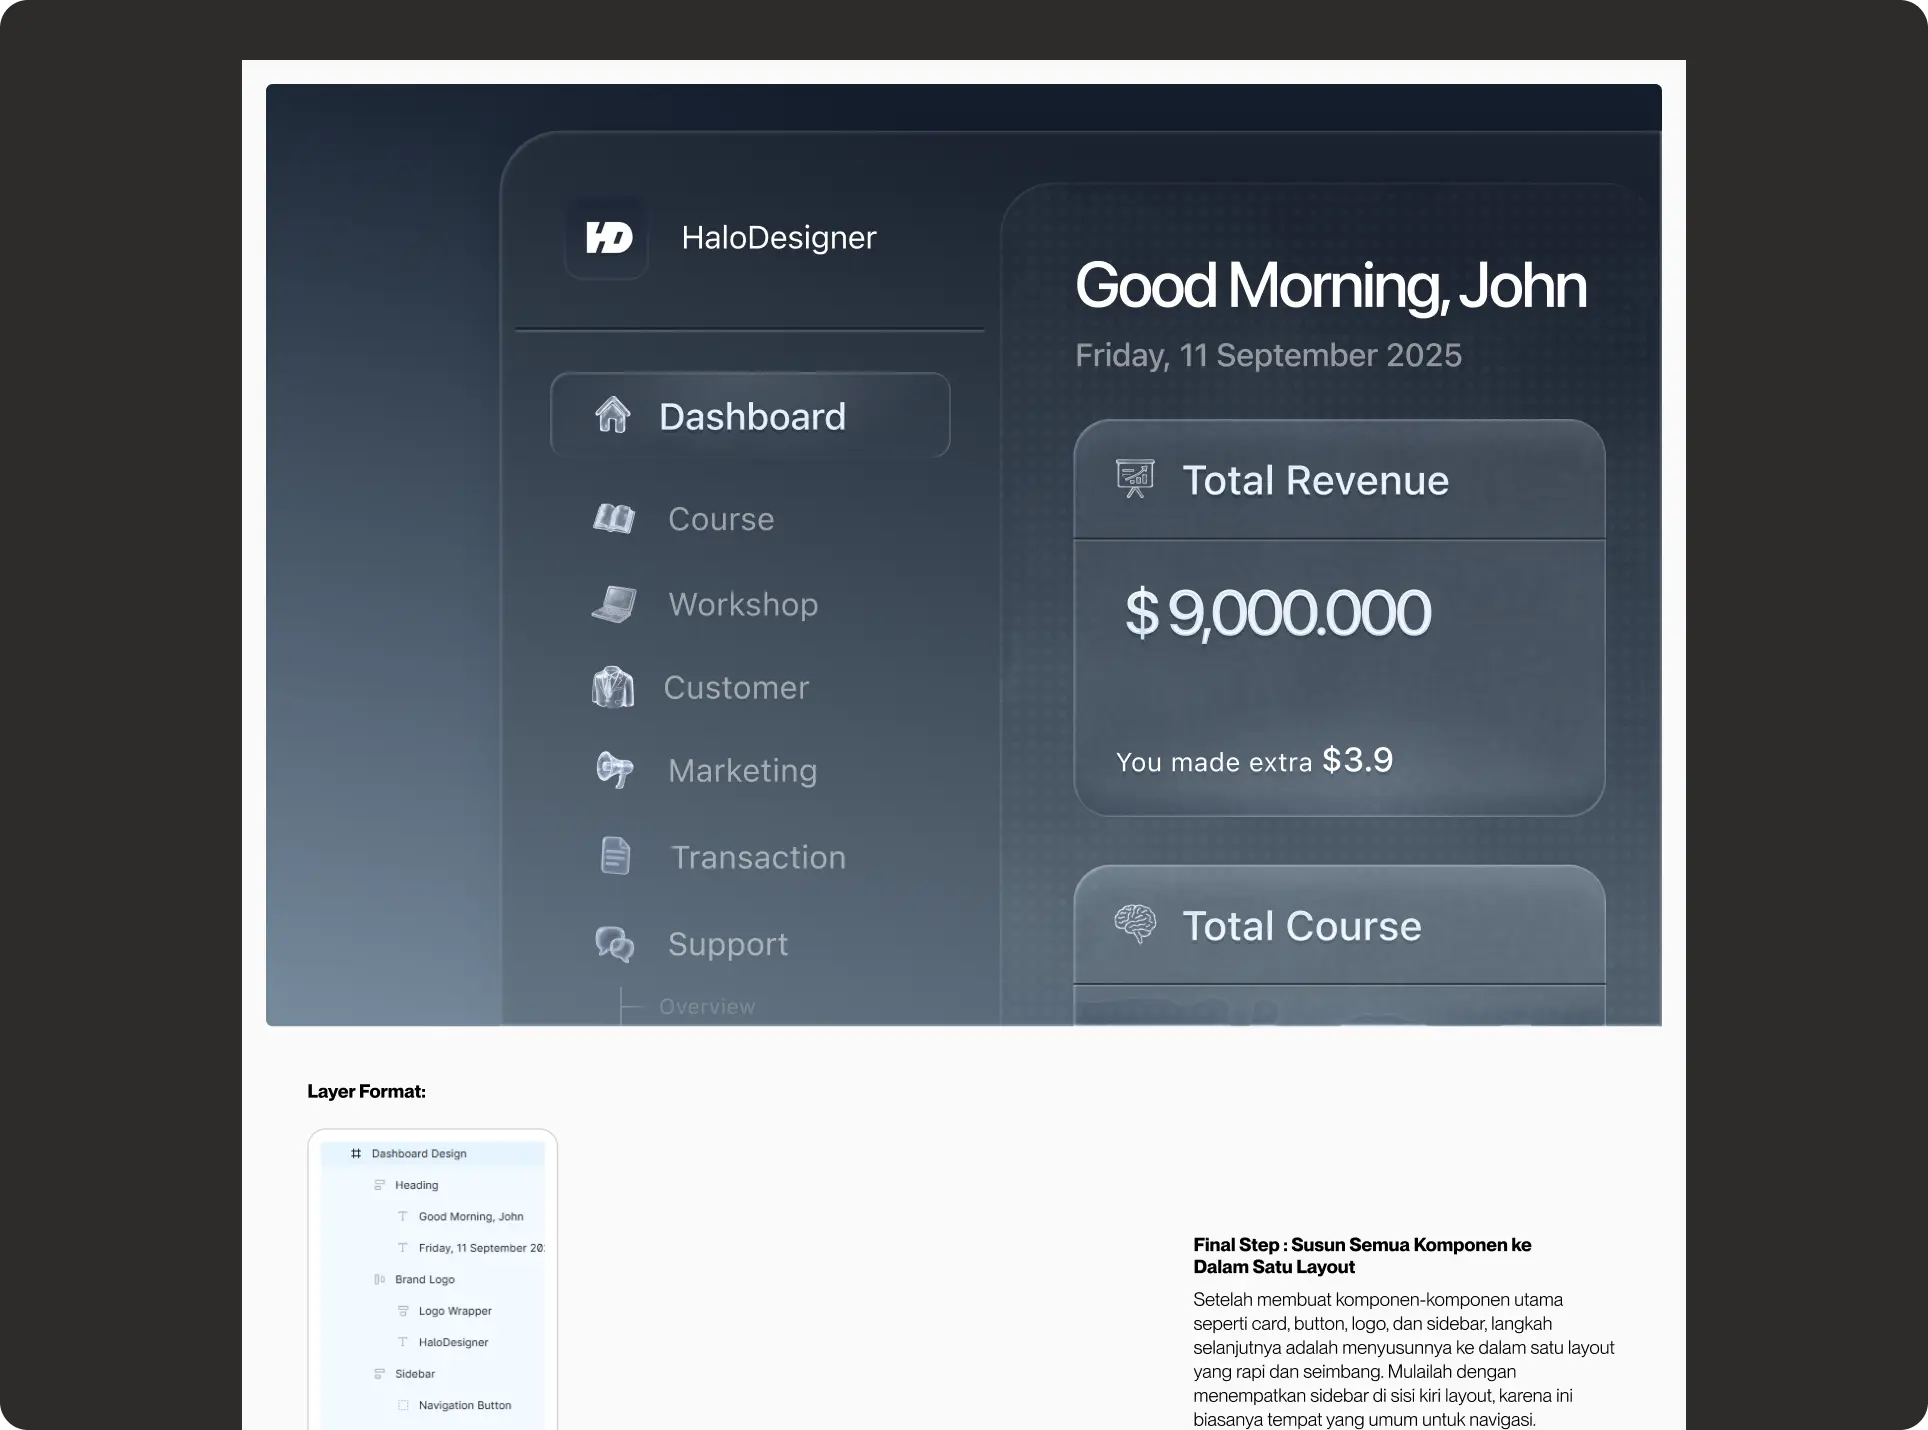Select the Logo Wrapper layer row
Image resolution: width=1928 pixels, height=1430 pixels.
433,1311
